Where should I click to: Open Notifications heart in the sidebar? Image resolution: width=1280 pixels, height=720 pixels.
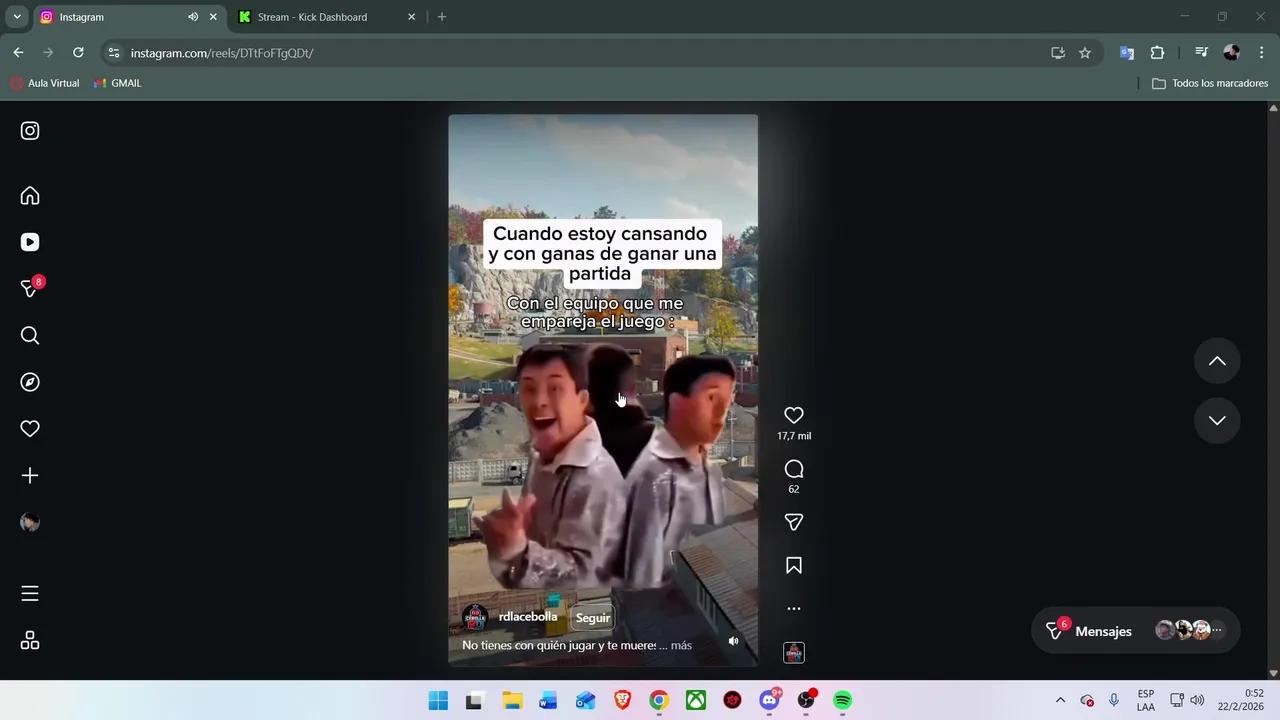30,429
